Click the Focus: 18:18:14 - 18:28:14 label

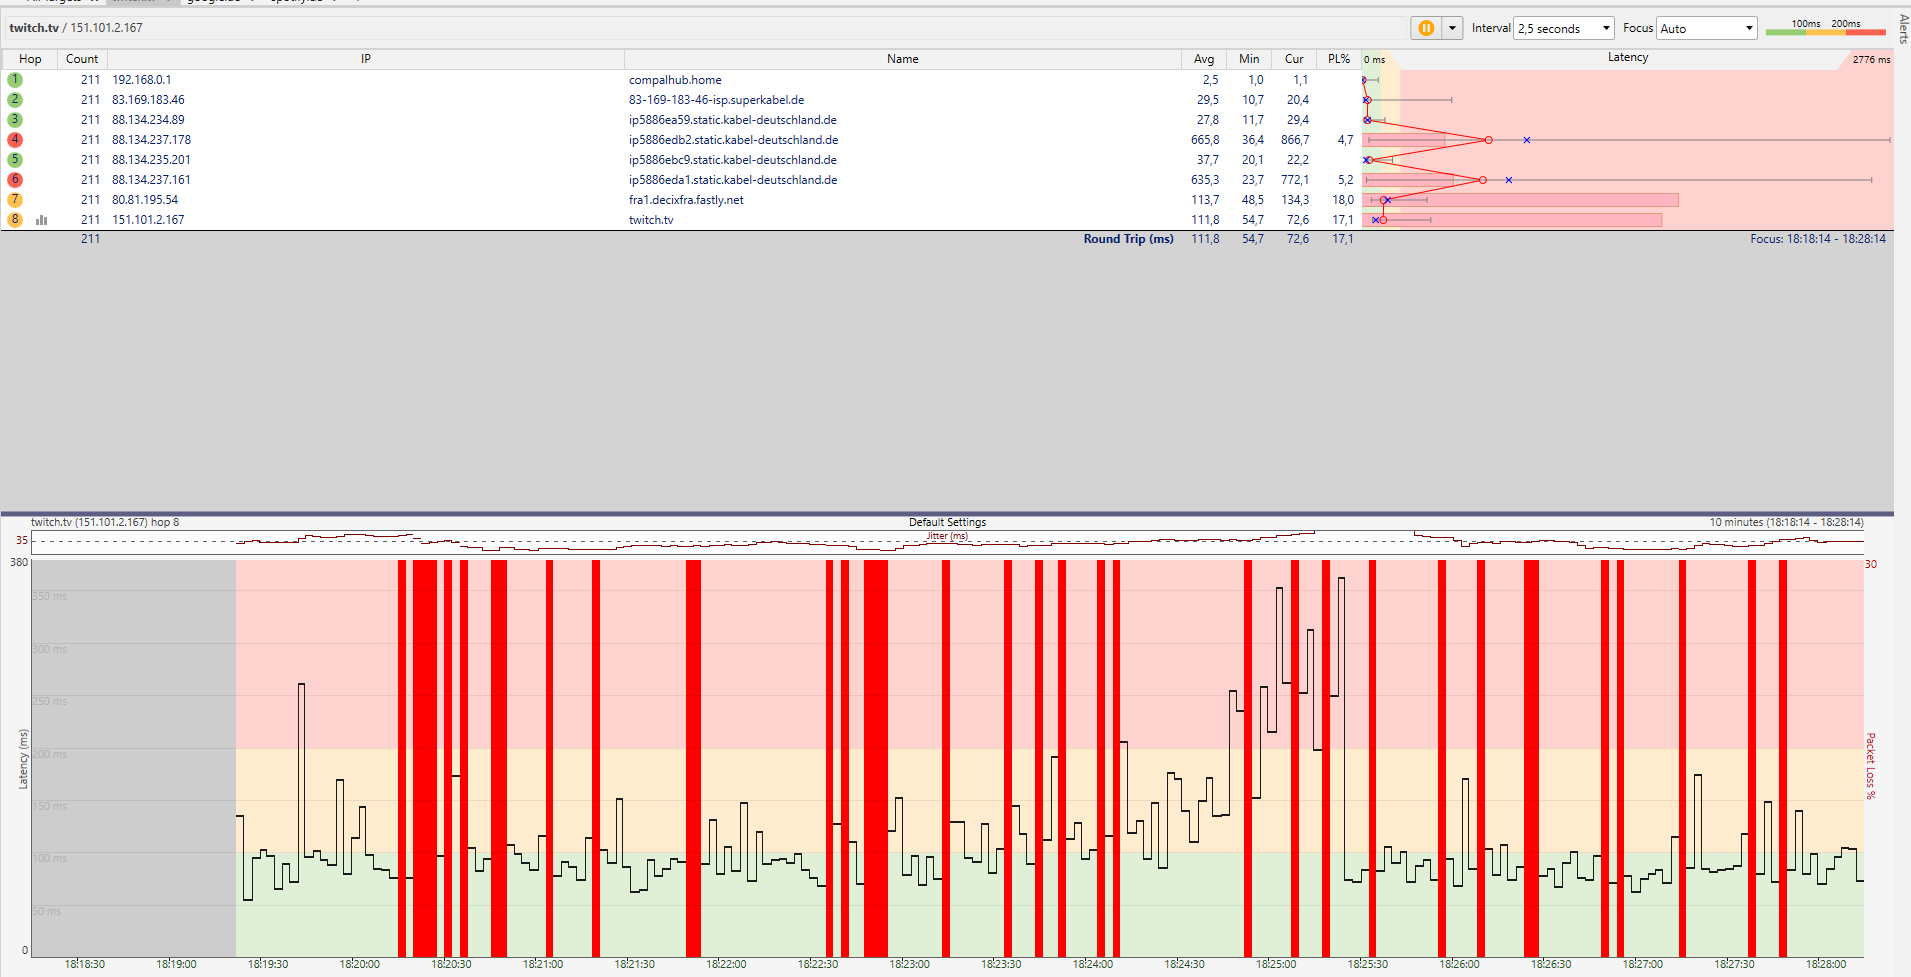pyautogui.click(x=1817, y=239)
